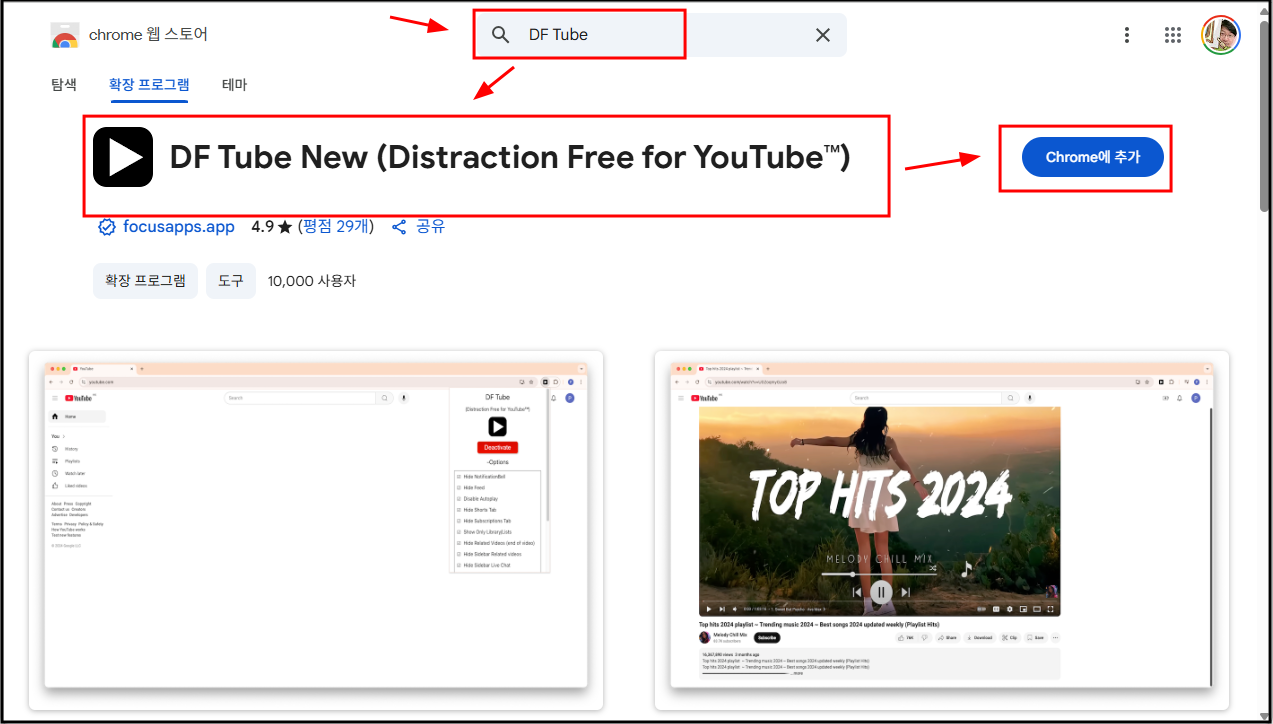Click the chrome 웹 스토어 title text

pyautogui.click(x=148, y=35)
